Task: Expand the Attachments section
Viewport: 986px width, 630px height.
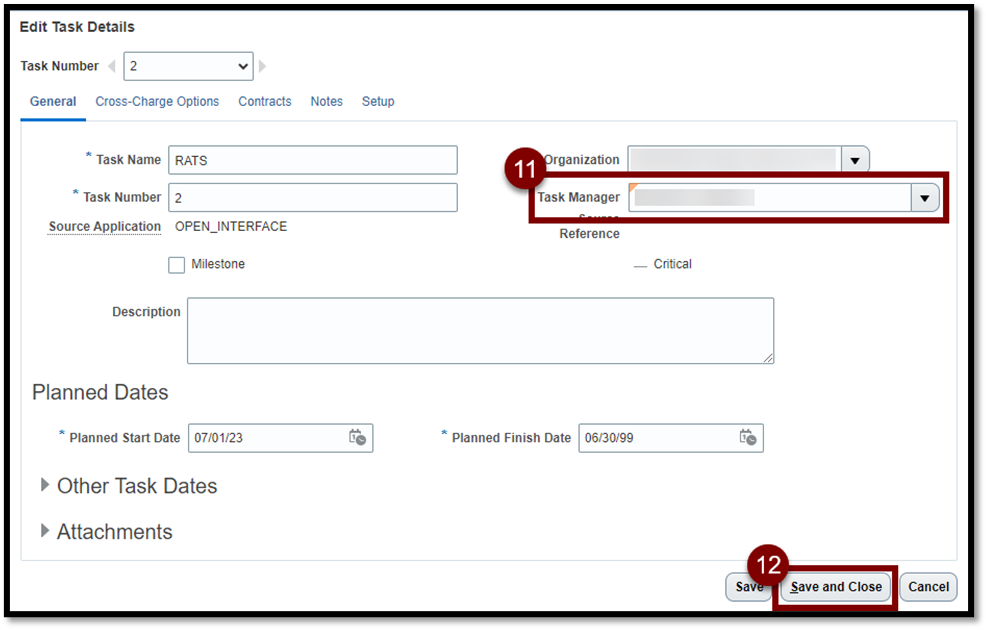Action: point(45,531)
